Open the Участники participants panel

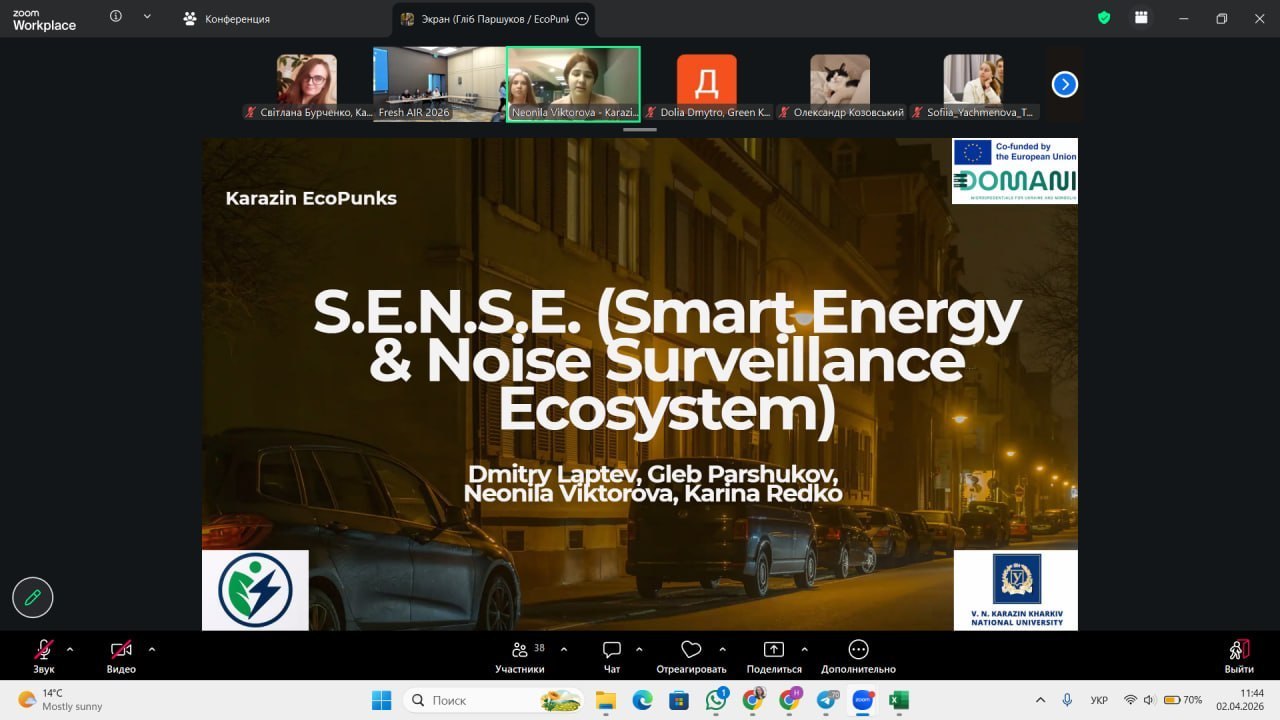coord(520,651)
